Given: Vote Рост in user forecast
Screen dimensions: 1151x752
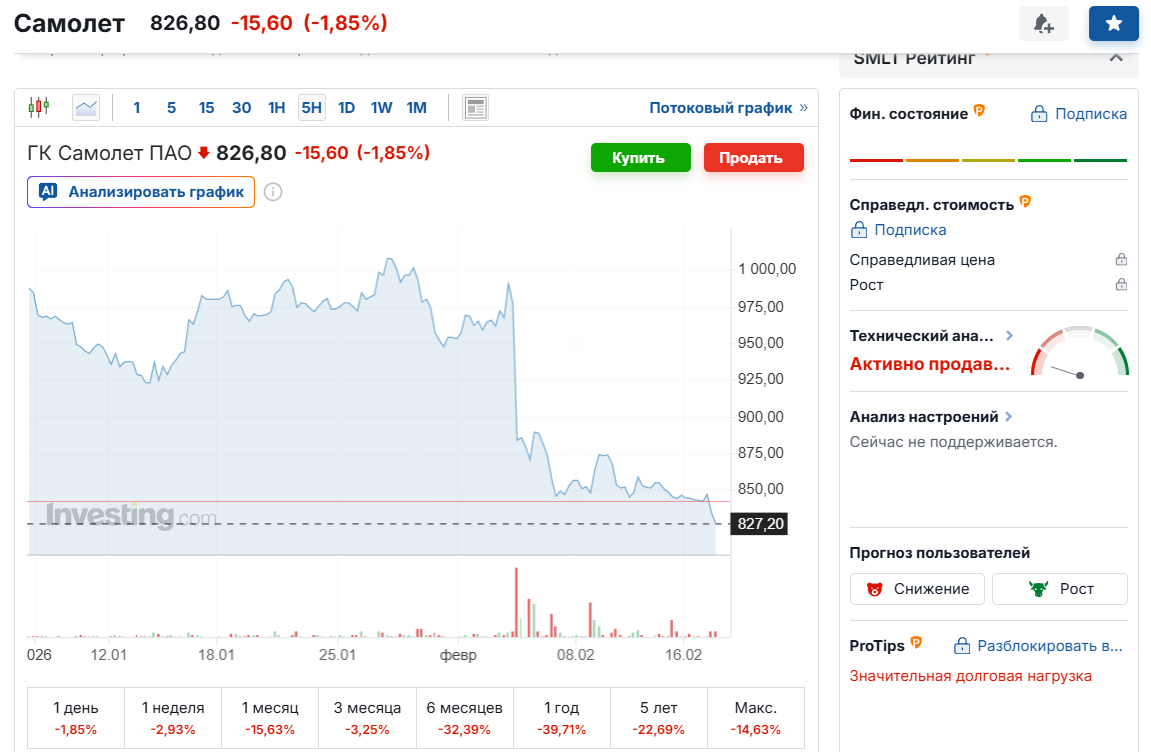Looking at the screenshot, I should point(1060,589).
